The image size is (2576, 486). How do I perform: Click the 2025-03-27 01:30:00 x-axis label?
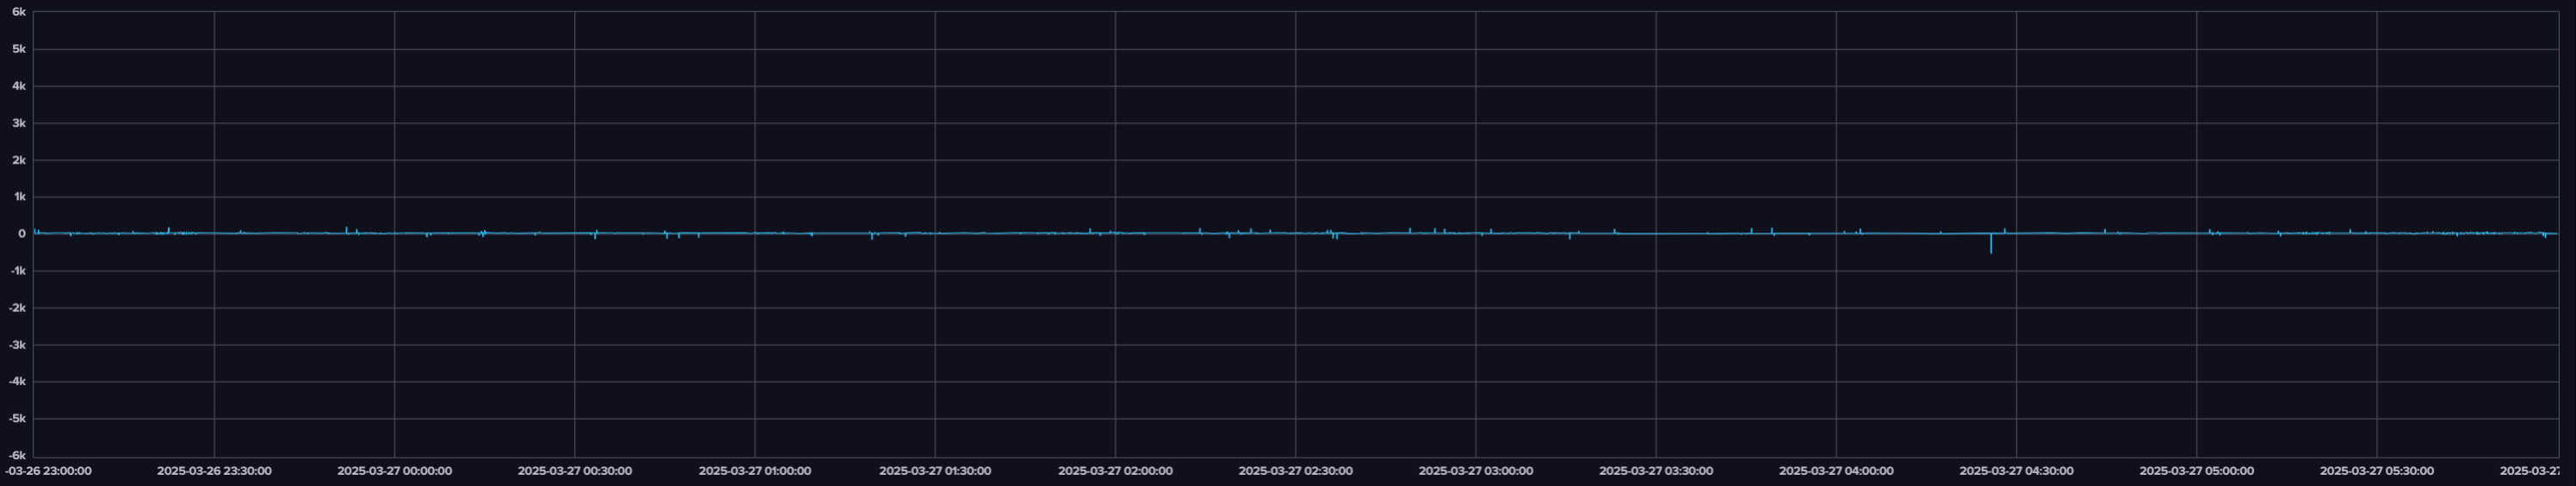(935, 471)
